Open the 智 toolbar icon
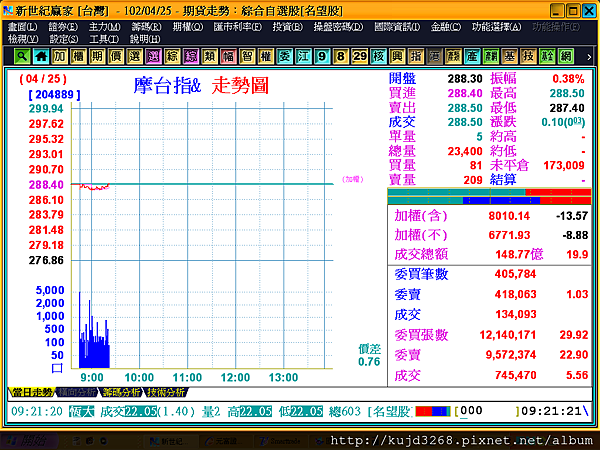600x450 pixels. pos(247,57)
